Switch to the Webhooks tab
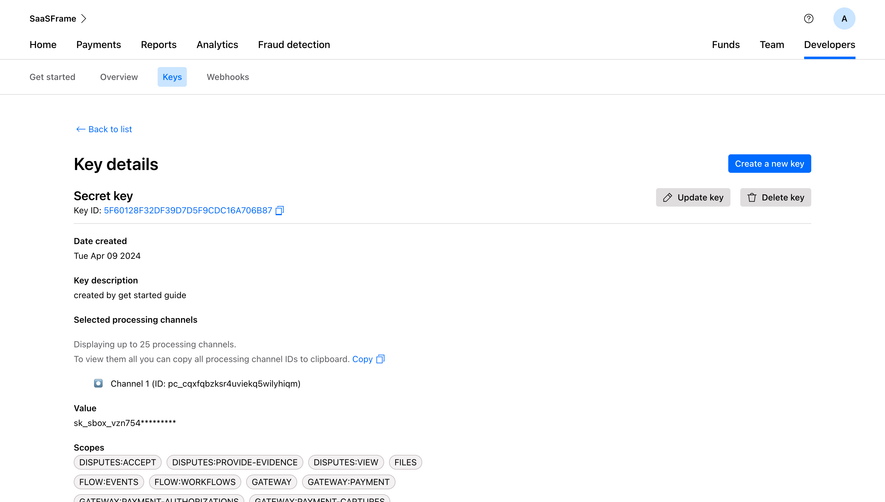885x502 pixels. [x=227, y=77]
